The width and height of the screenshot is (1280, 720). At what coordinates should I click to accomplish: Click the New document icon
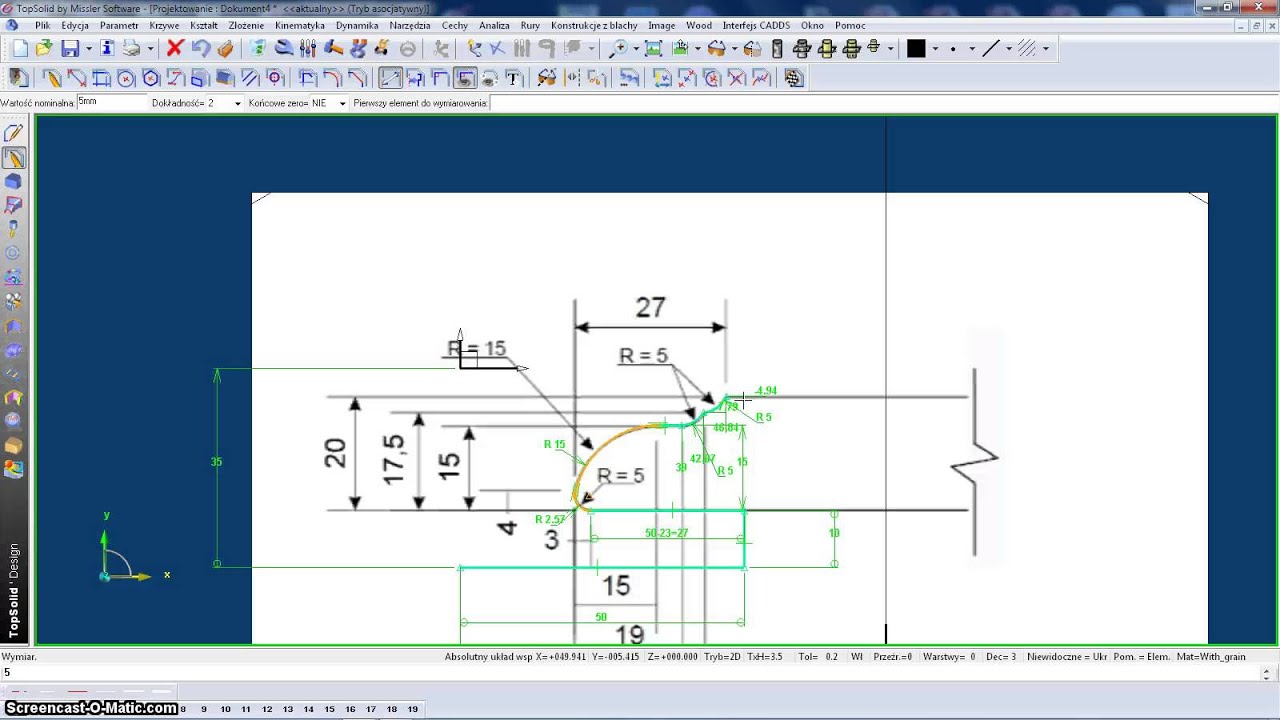point(20,48)
